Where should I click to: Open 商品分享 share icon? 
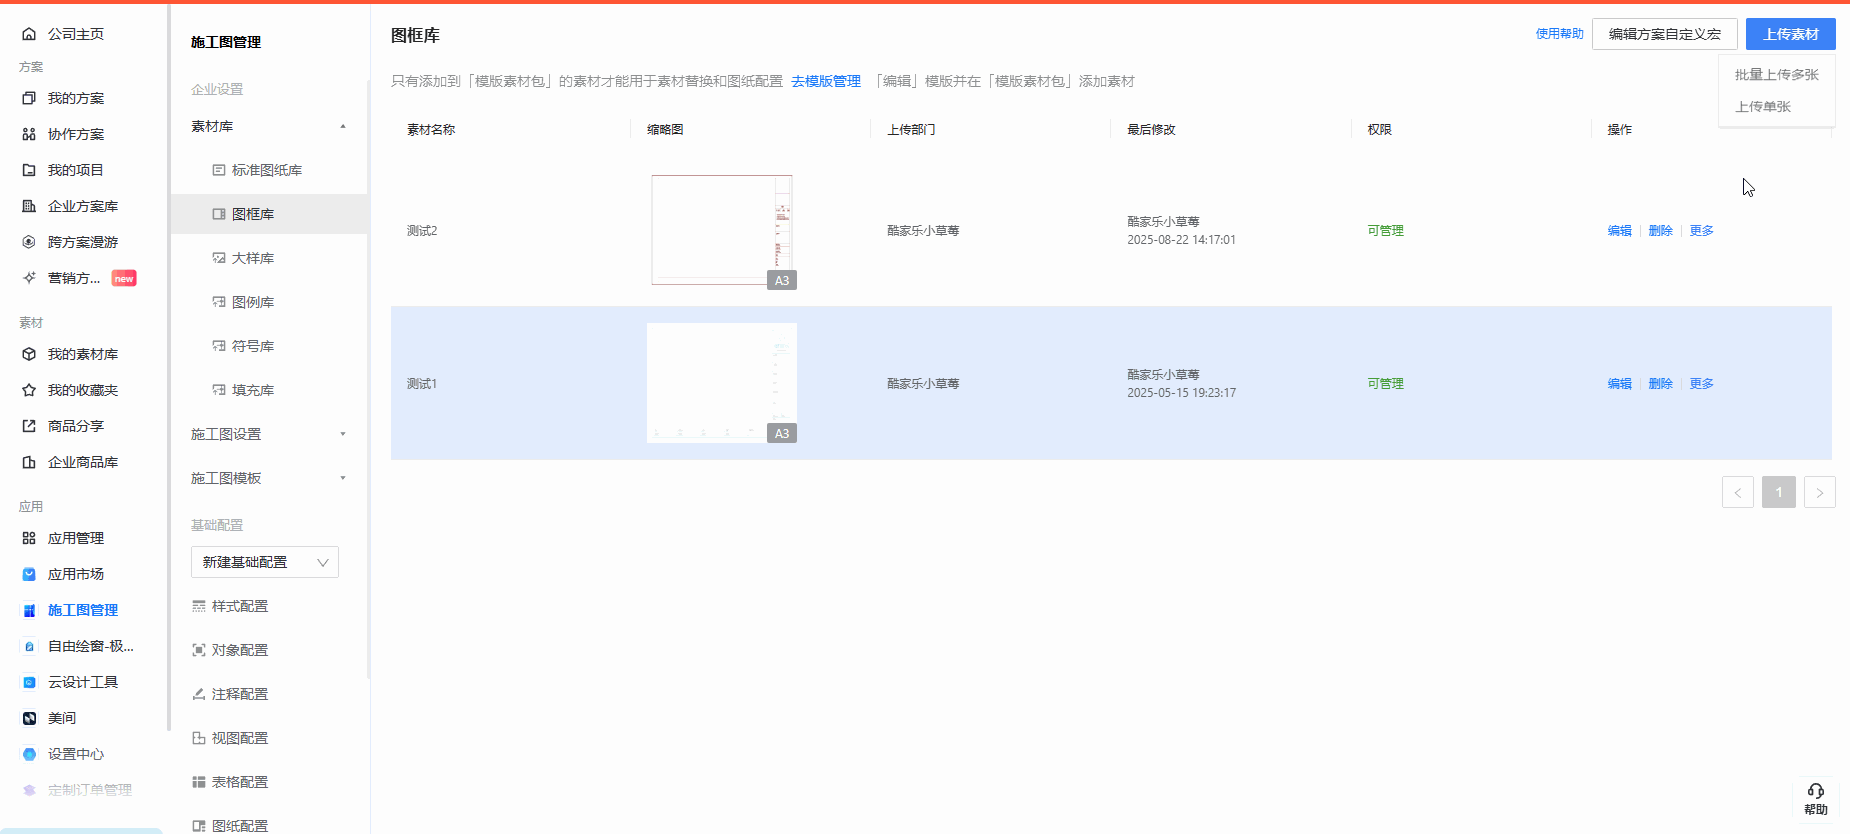(29, 426)
